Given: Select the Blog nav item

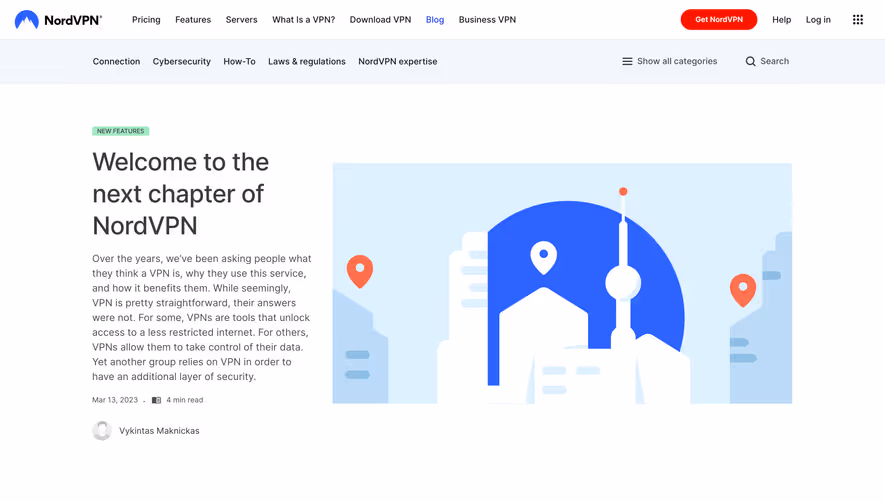Looking at the screenshot, I should pos(435,20).
